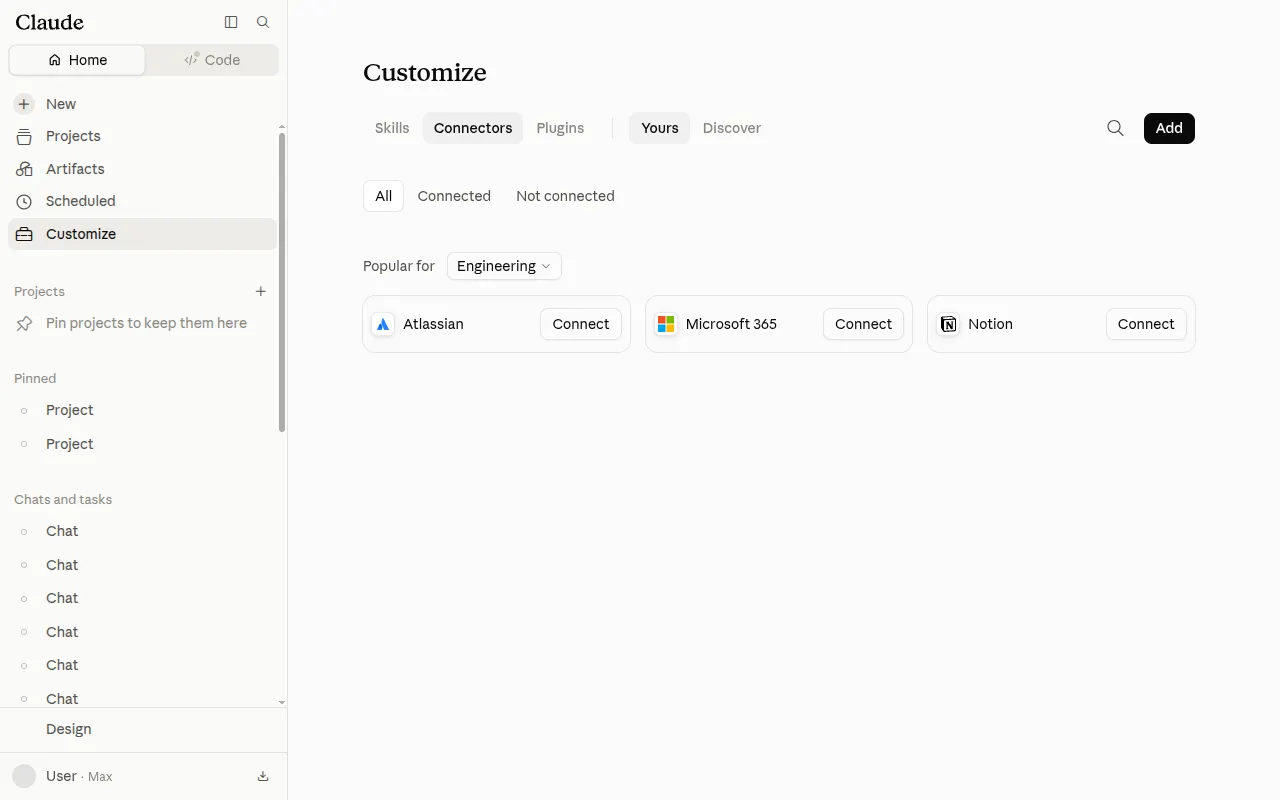Select the Connectors tab
Image resolution: width=1280 pixels, height=800 pixels.
click(473, 128)
